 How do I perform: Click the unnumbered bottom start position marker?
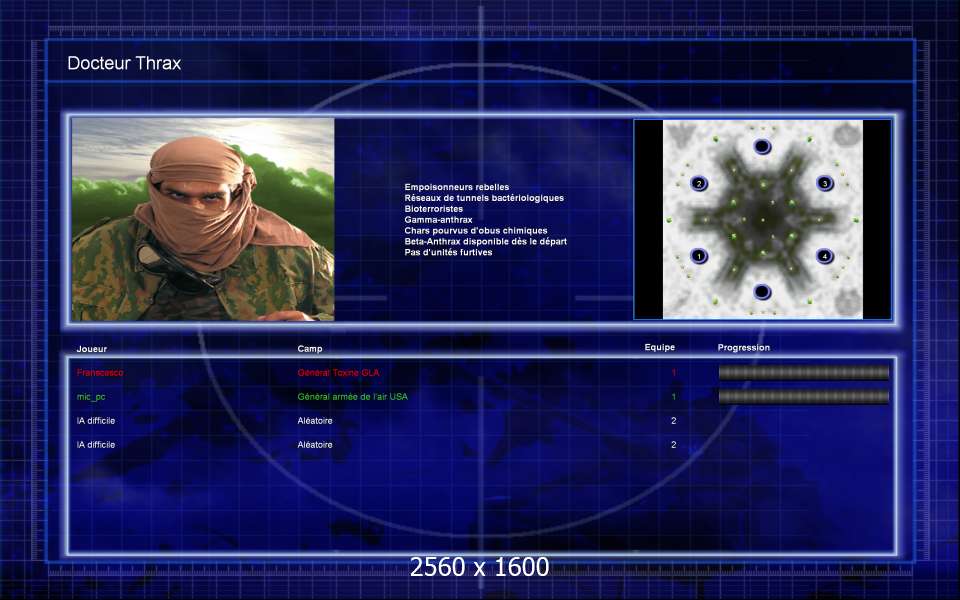point(762,292)
